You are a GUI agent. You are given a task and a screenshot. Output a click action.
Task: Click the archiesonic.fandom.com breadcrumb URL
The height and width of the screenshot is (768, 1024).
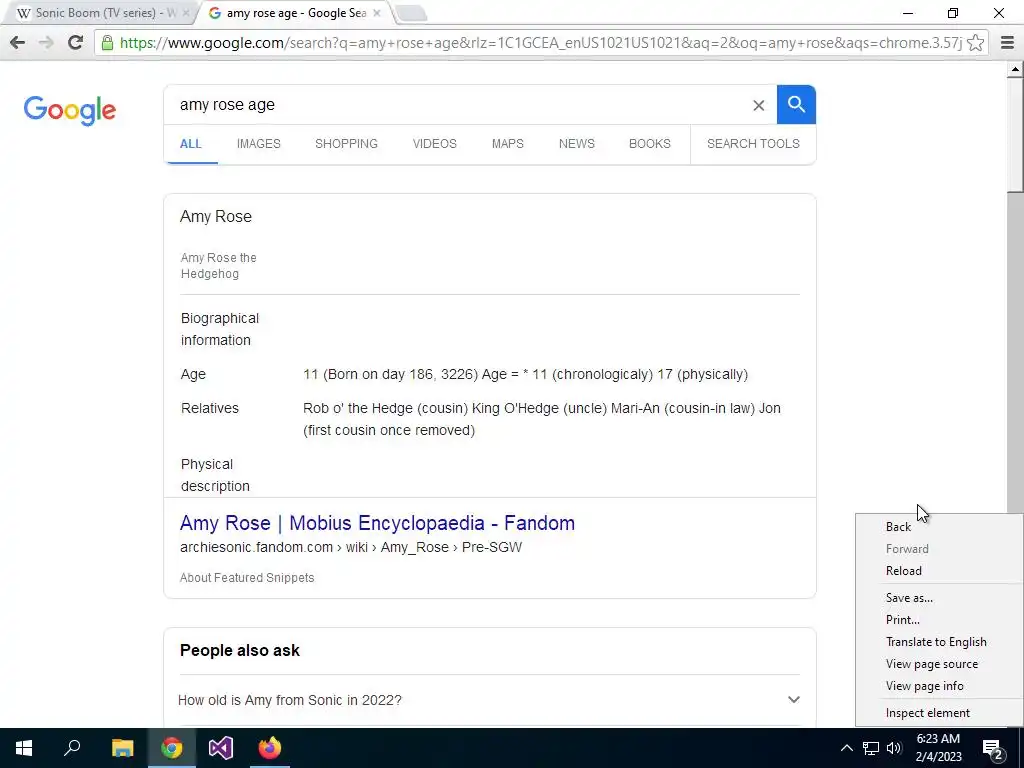351,547
